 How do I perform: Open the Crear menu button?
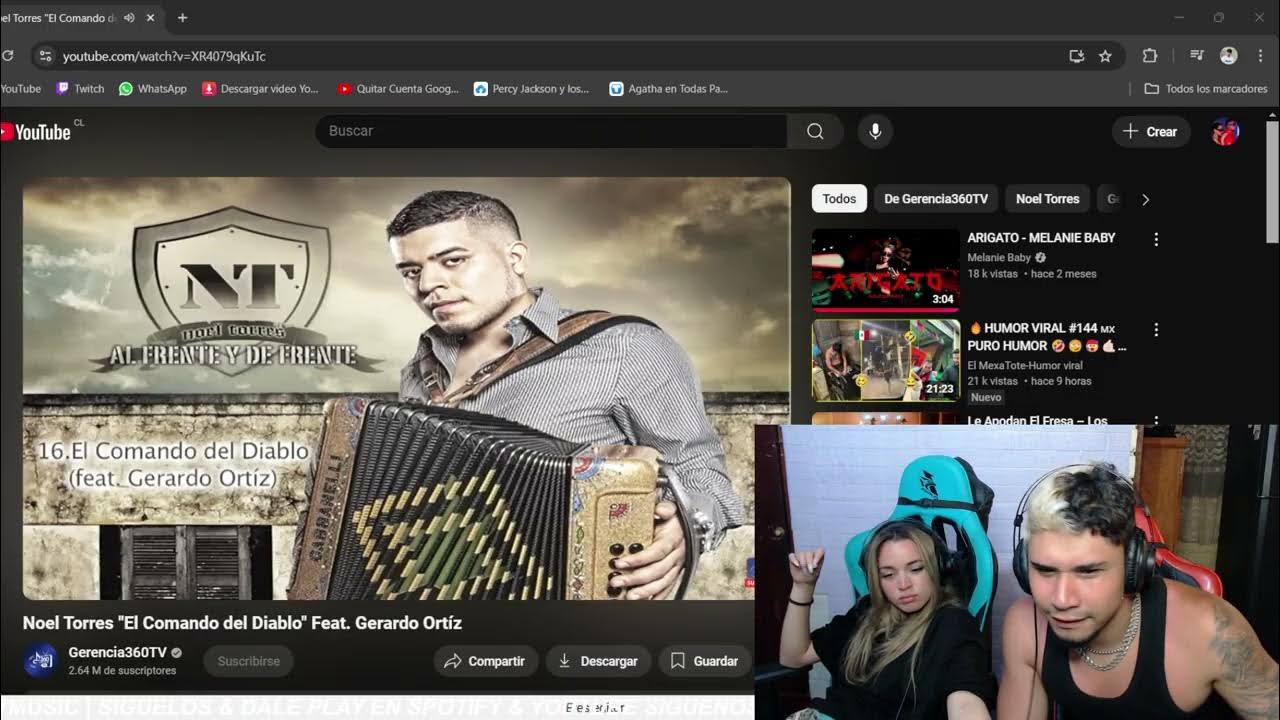pos(1151,131)
